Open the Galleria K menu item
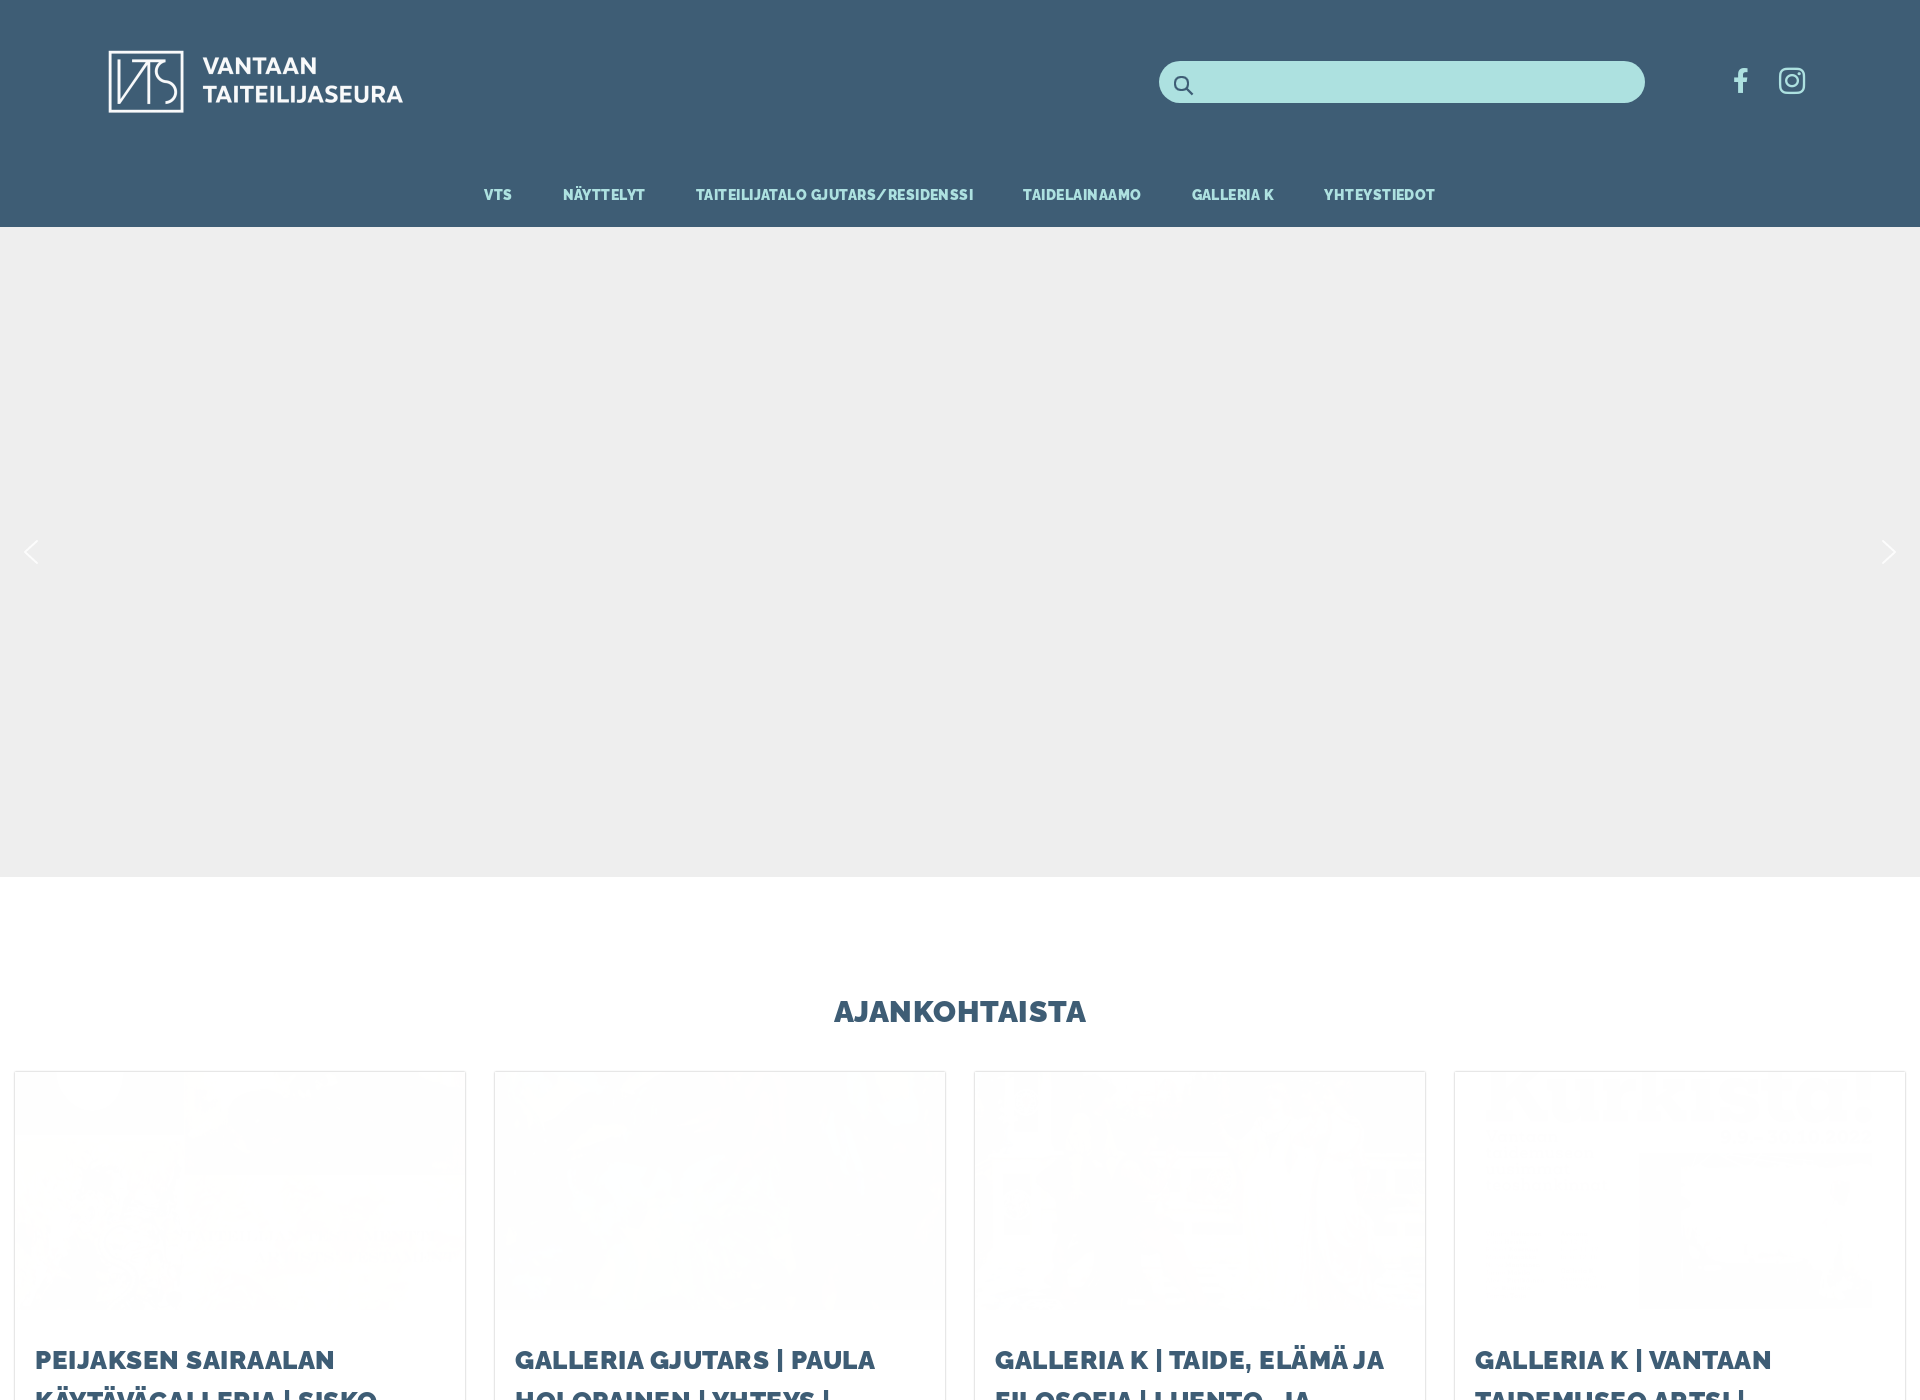 tap(1232, 195)
